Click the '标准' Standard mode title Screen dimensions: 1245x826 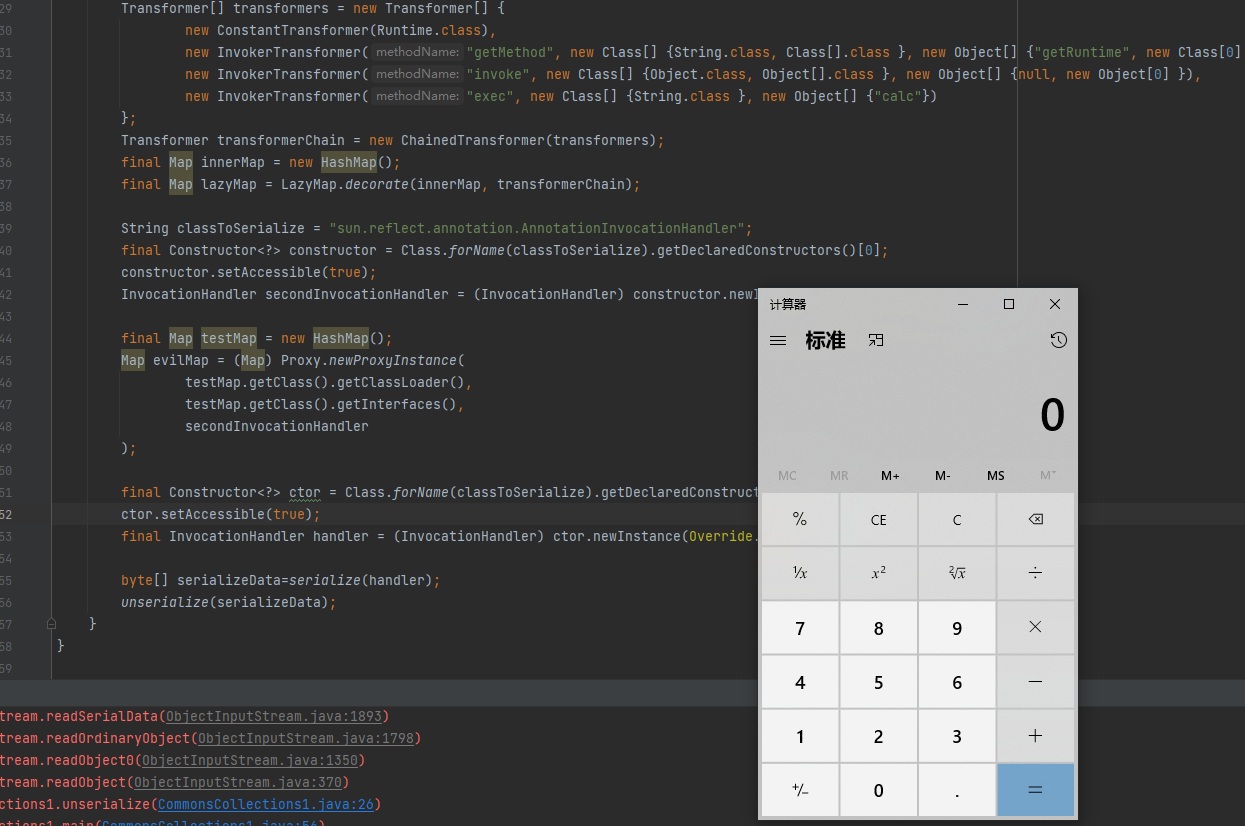(825, 341)
